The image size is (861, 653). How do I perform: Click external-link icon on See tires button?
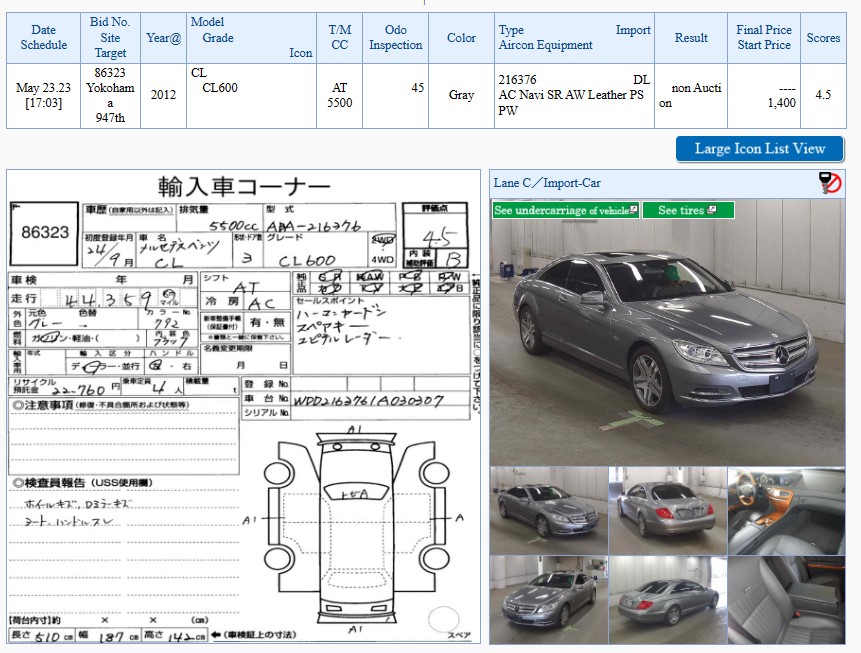click(x=712, y=209)
